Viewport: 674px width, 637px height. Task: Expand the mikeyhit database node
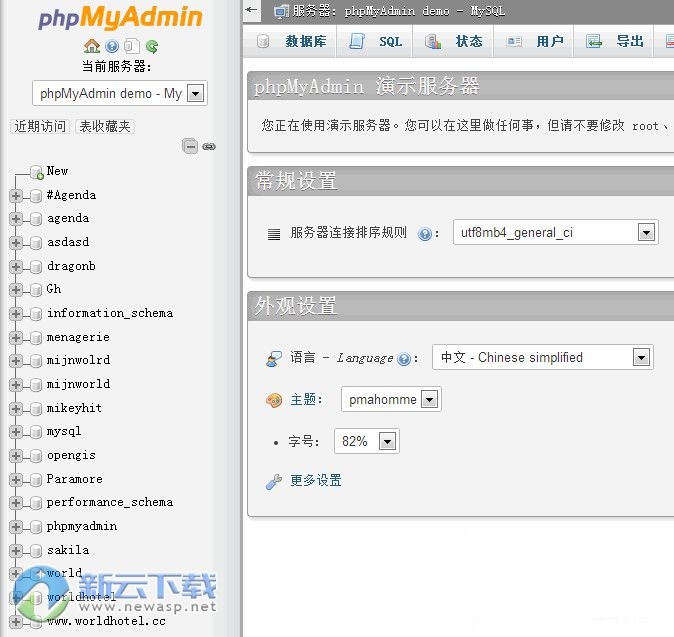(15, 408)
